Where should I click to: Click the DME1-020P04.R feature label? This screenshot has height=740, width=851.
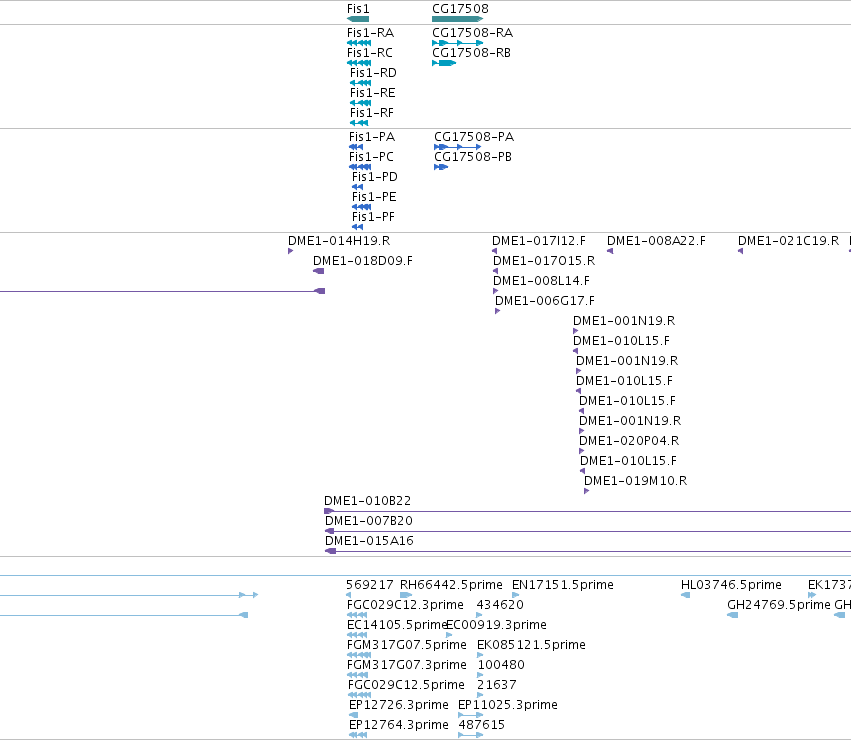point(629,441)
